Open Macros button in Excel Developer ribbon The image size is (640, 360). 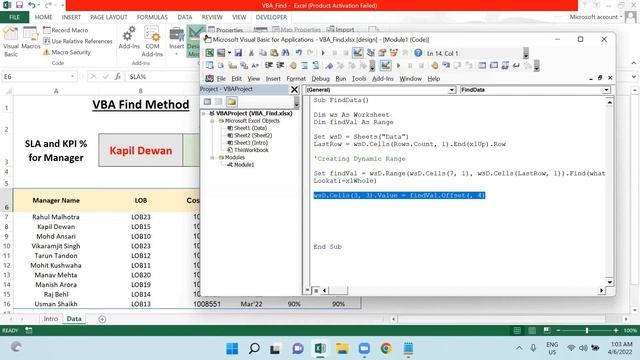pyautogui.click(x=31, y=38)
